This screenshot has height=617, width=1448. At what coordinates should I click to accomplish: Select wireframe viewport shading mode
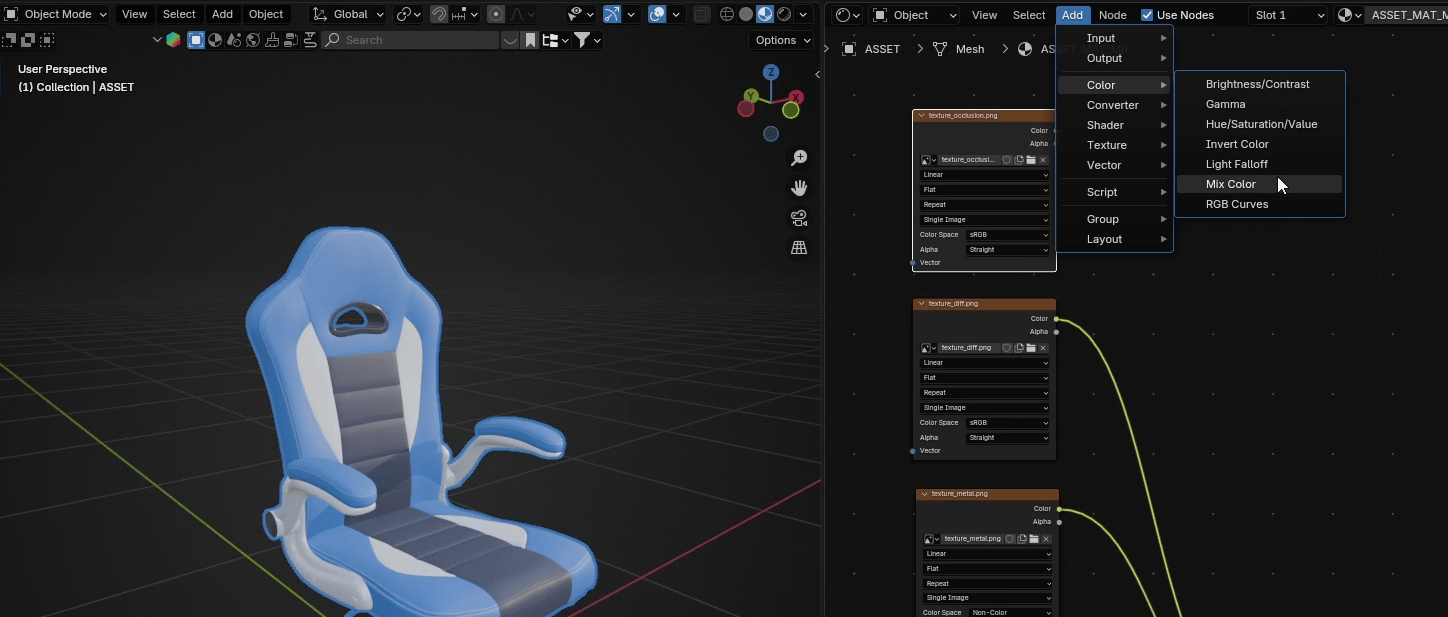coord(727,14)
